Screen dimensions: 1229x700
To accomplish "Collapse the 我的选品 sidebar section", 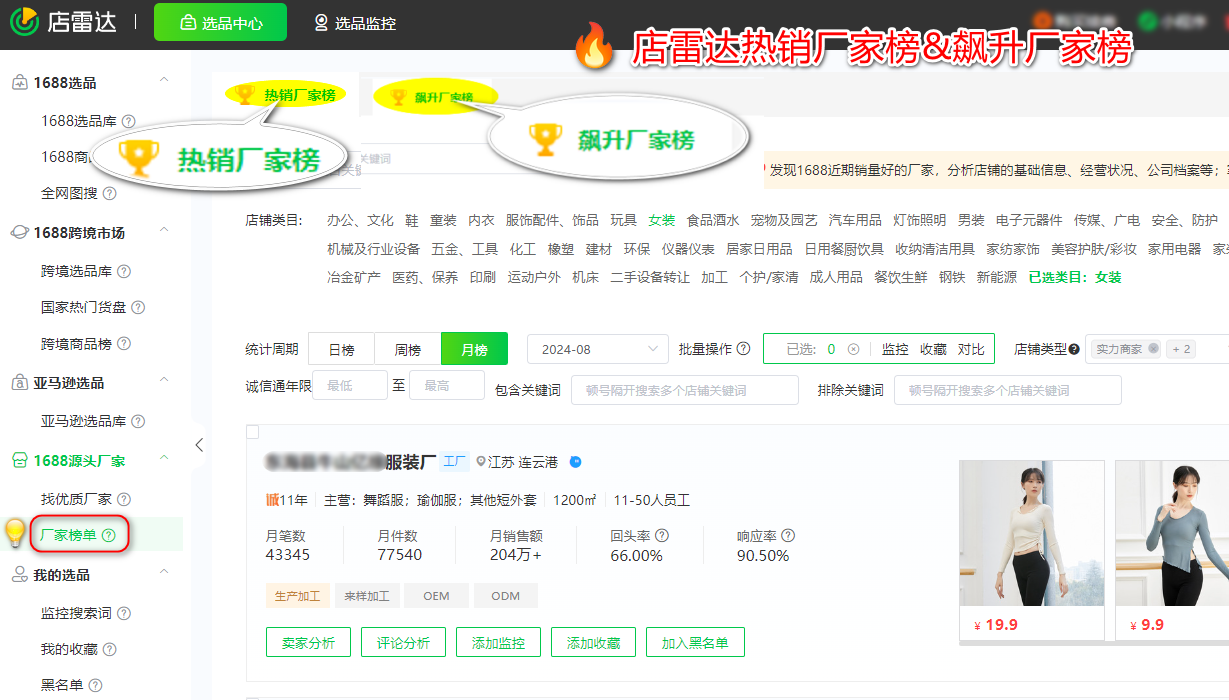I will pyautogui.click(x=164, y=573).
